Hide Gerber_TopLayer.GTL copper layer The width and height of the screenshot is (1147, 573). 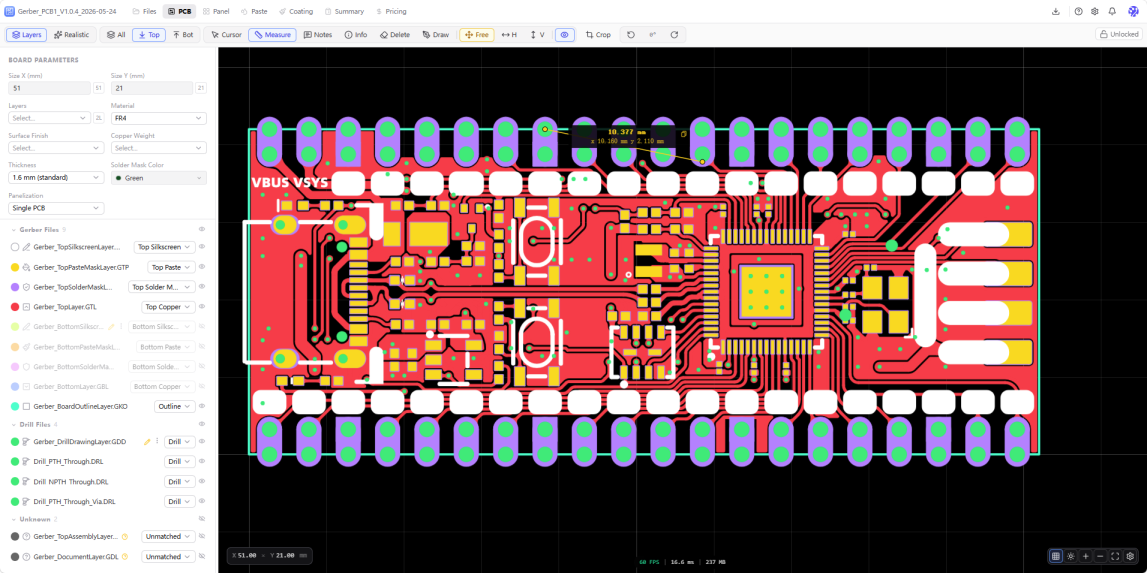202,307
